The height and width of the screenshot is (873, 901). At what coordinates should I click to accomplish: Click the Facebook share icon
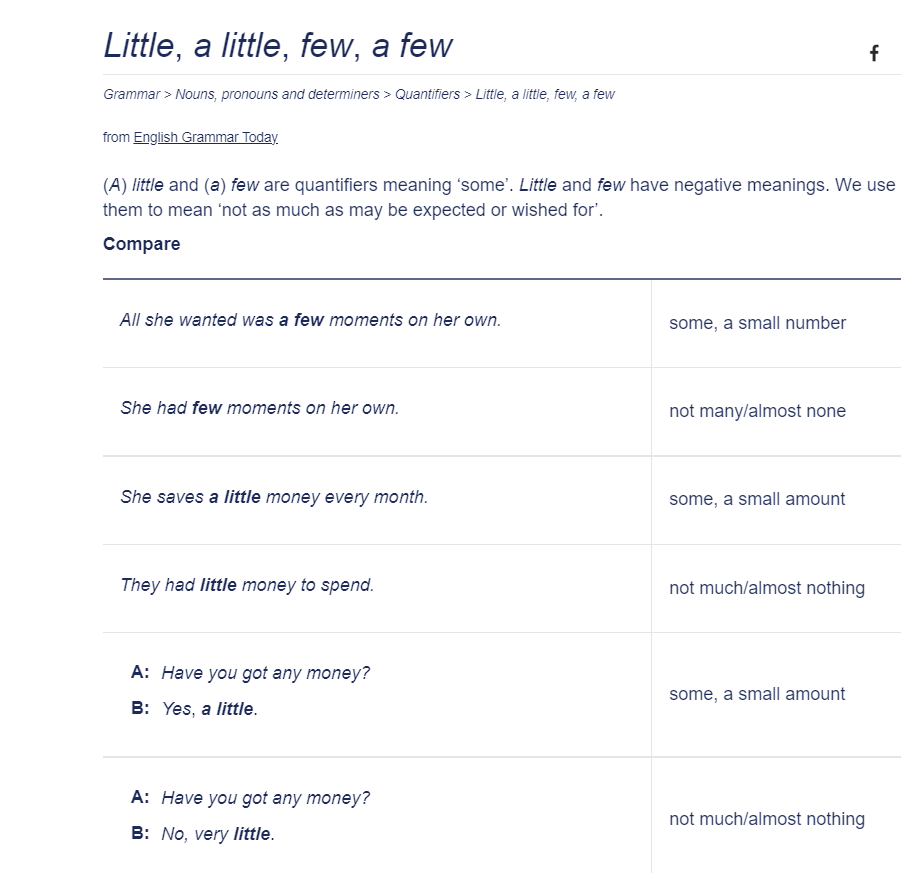click(874, 53)
